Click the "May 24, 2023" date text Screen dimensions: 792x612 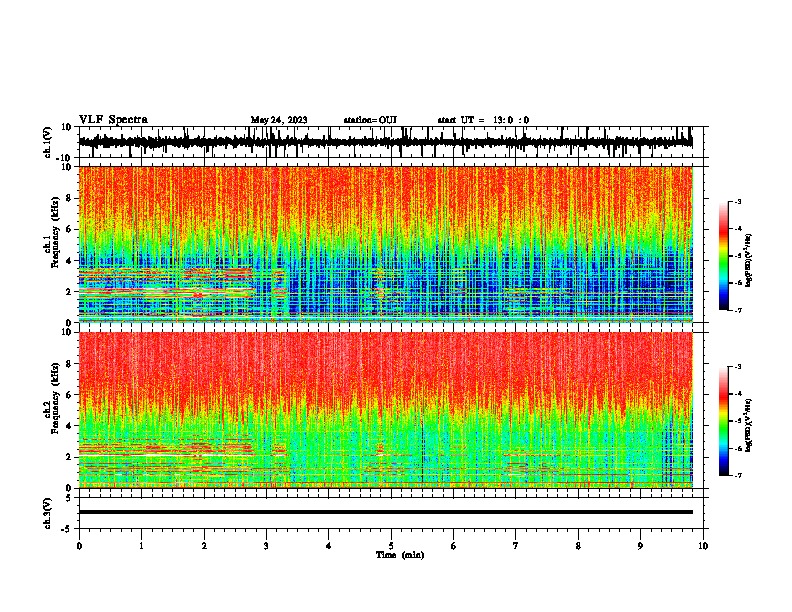[x=279, y=120]
